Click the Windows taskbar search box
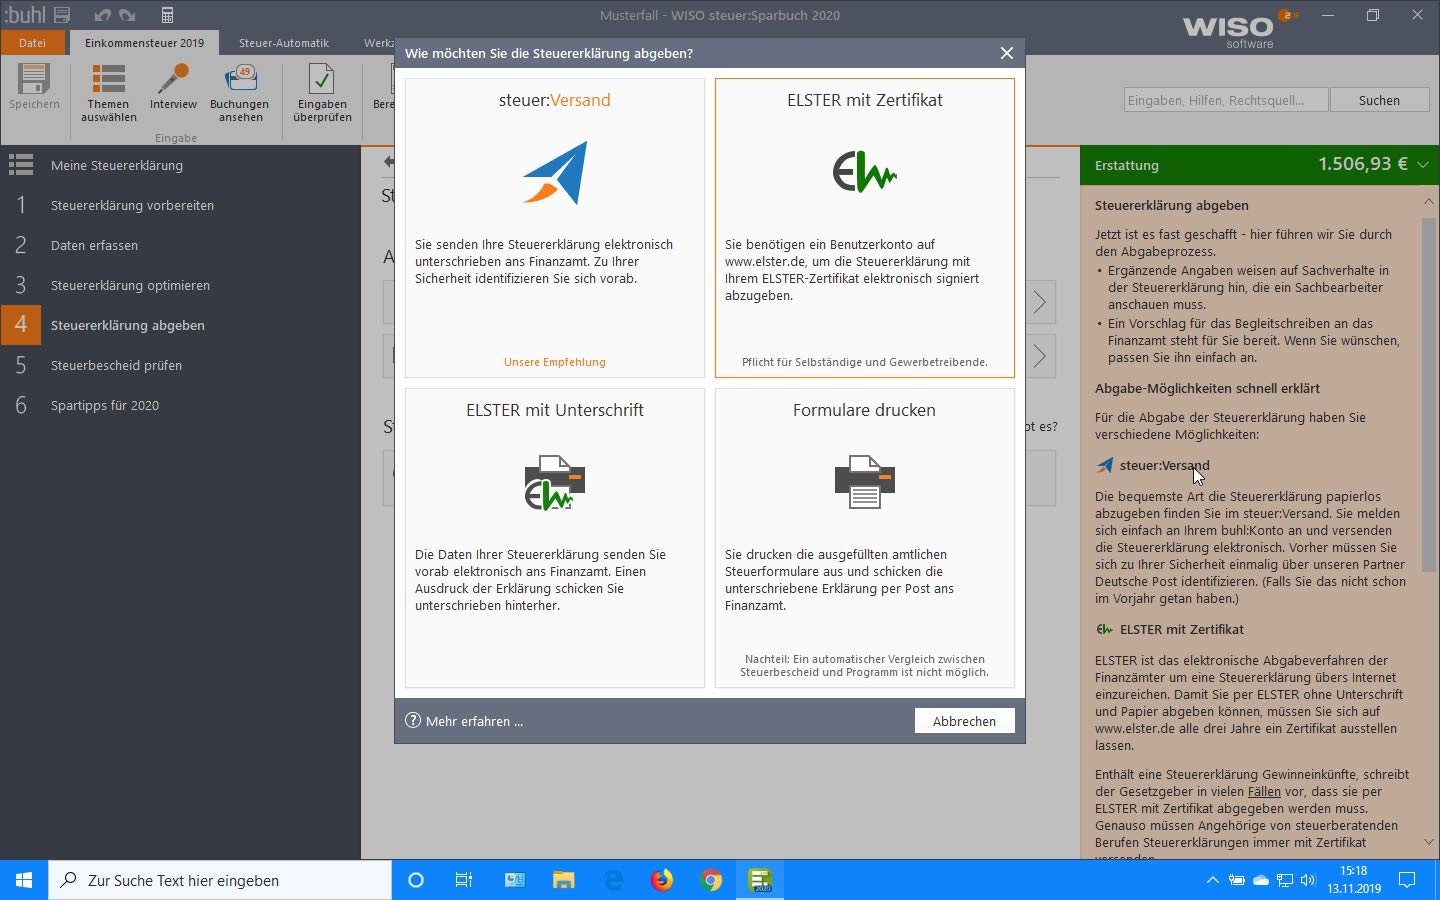Viewport: 1440px width, 900px height. [x=220, y=880]
